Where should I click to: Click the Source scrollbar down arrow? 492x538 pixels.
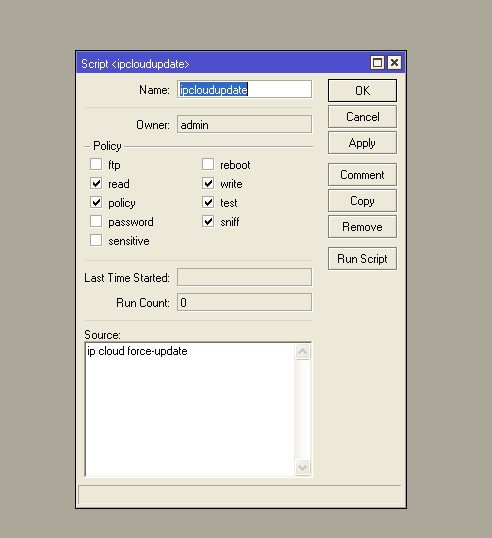click(x=302, y=467)
